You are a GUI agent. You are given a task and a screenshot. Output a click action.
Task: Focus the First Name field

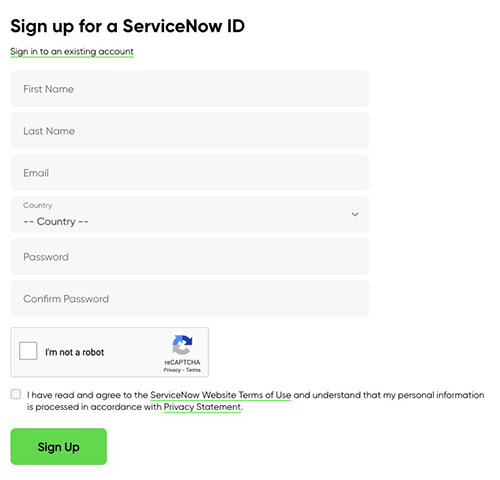click(190, 89)
